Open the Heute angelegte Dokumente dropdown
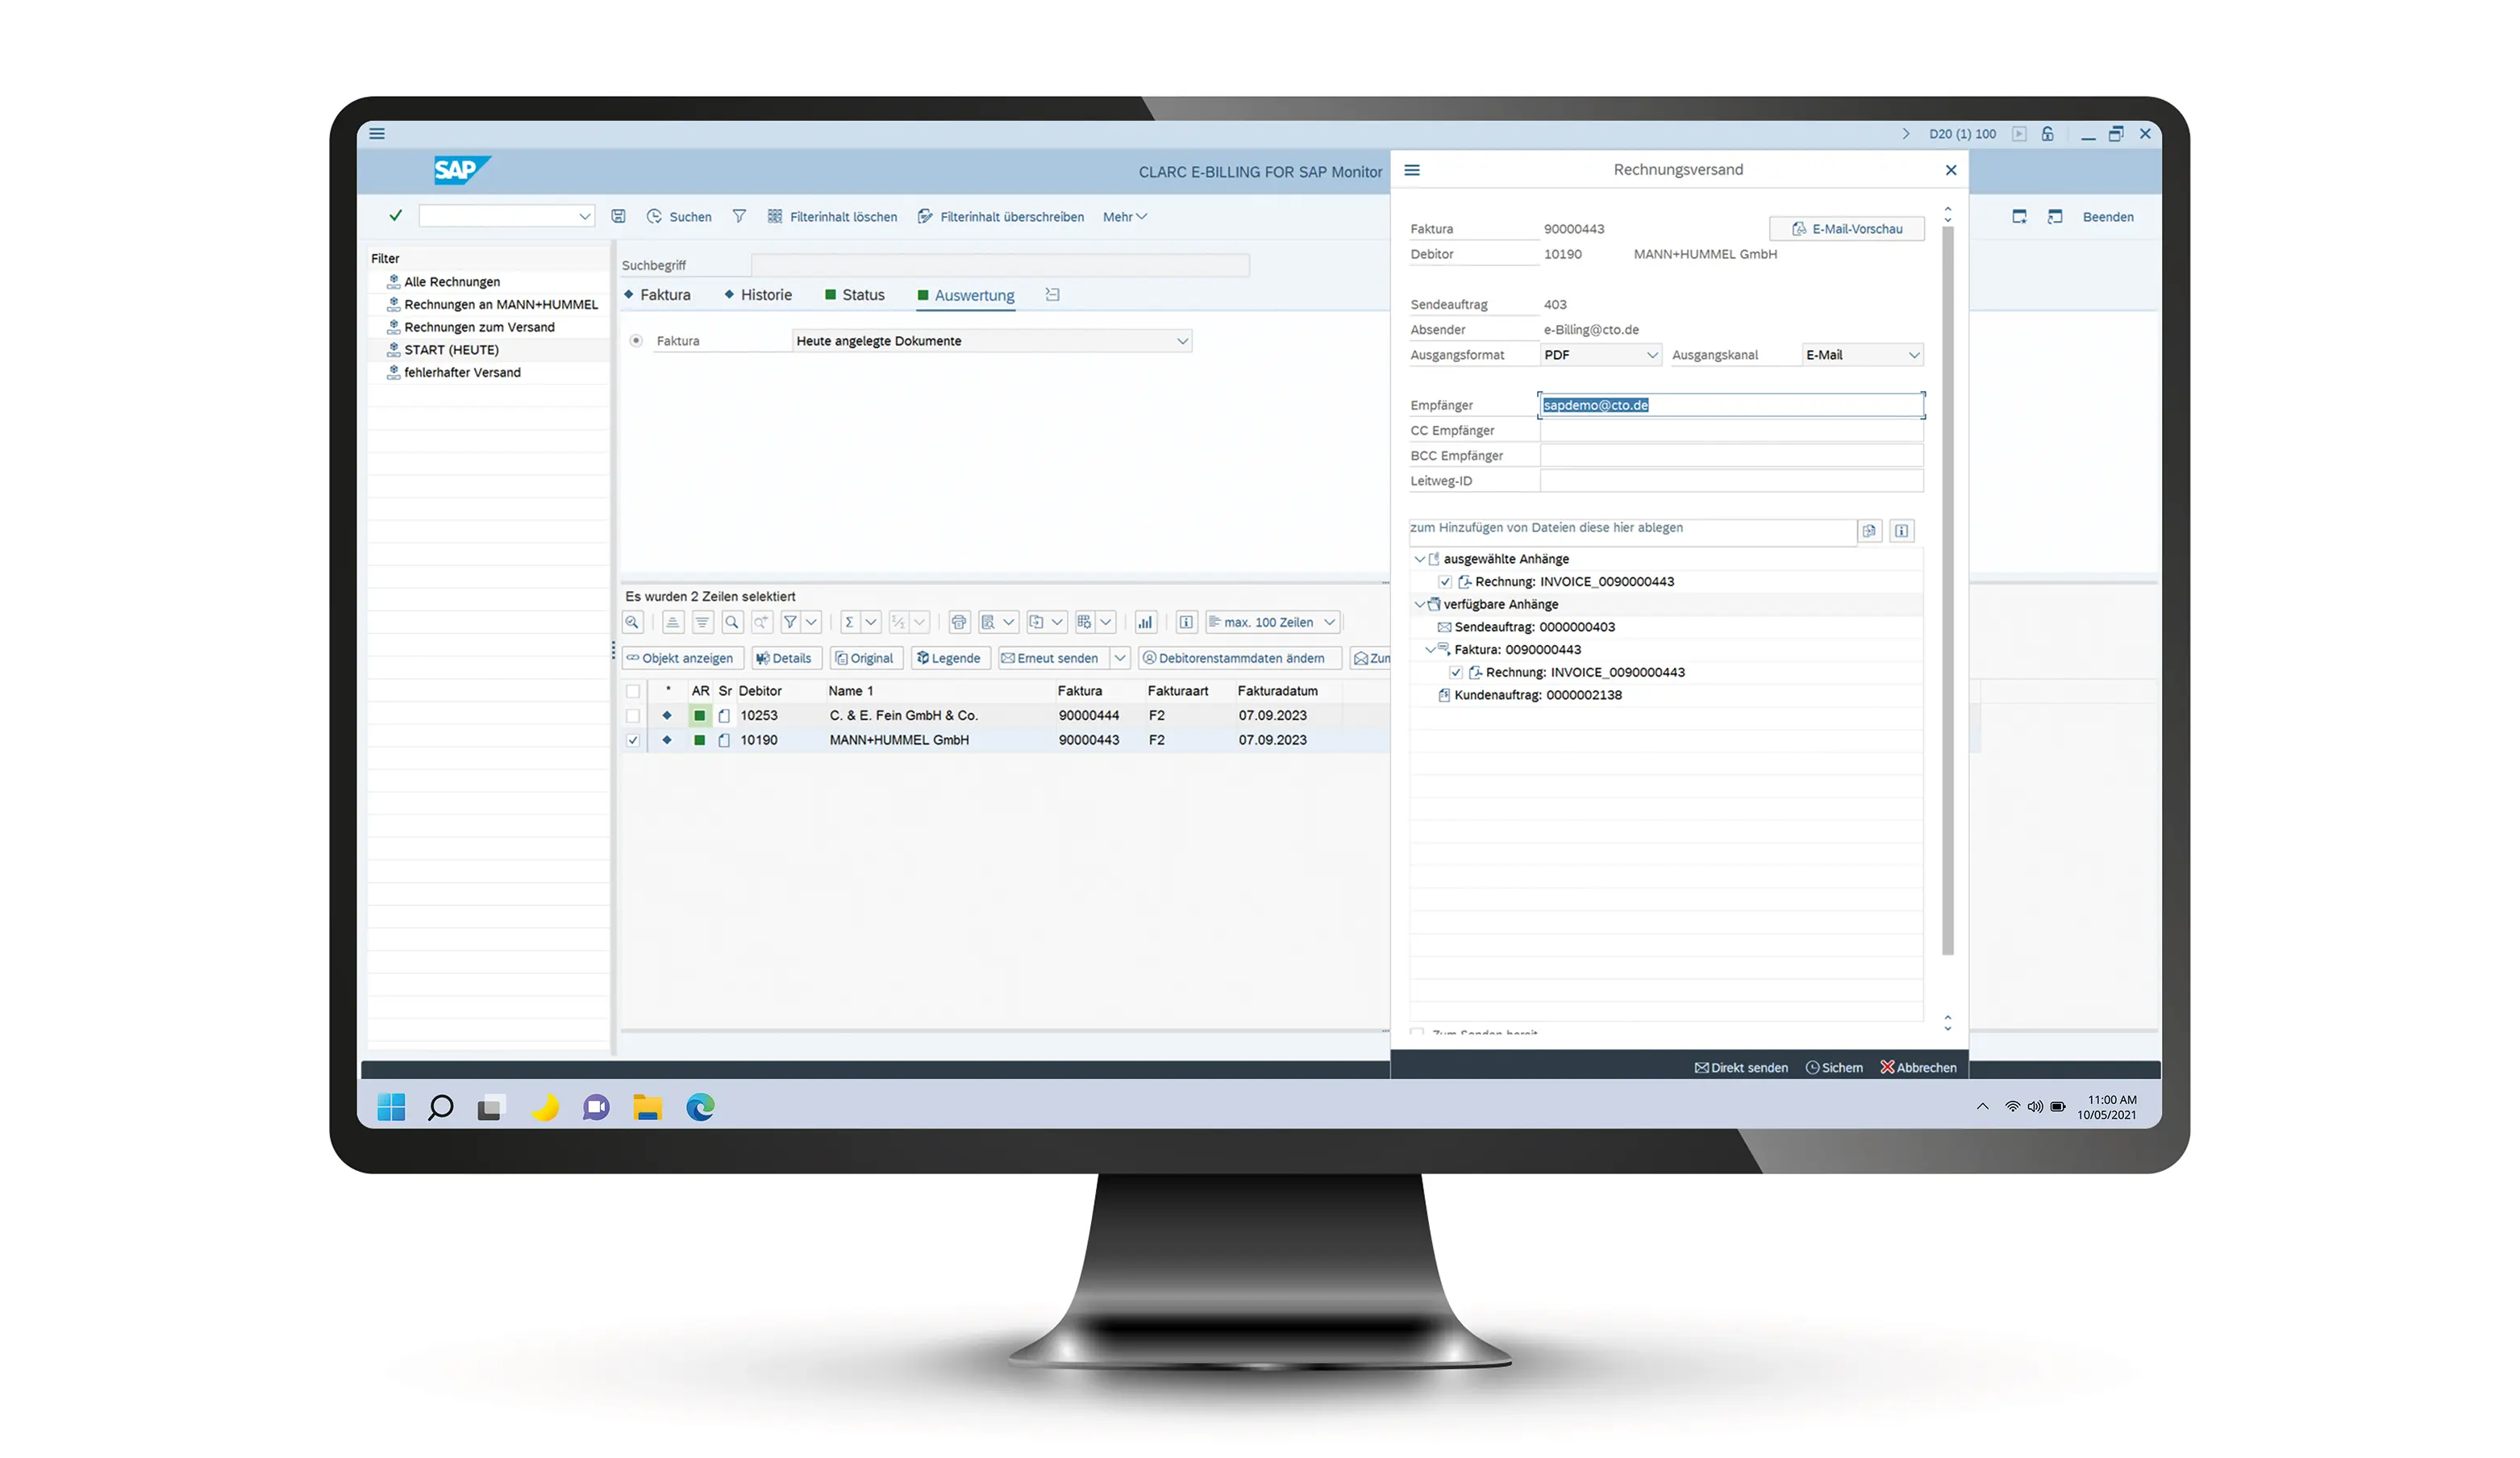Screen dimensions: 2520x1458 click(x=1182, y=341)
